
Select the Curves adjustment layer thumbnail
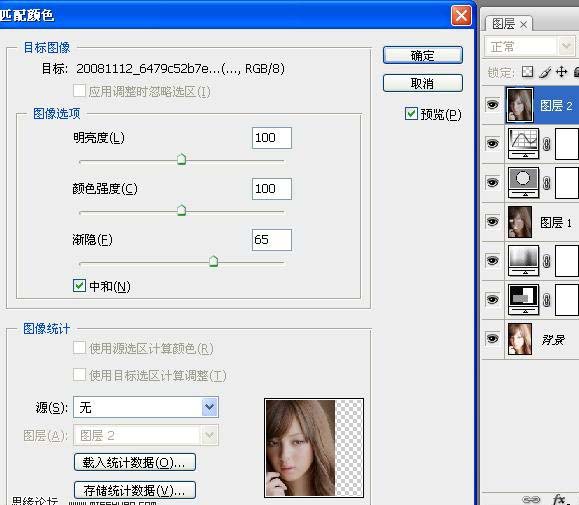pos(523,143)
